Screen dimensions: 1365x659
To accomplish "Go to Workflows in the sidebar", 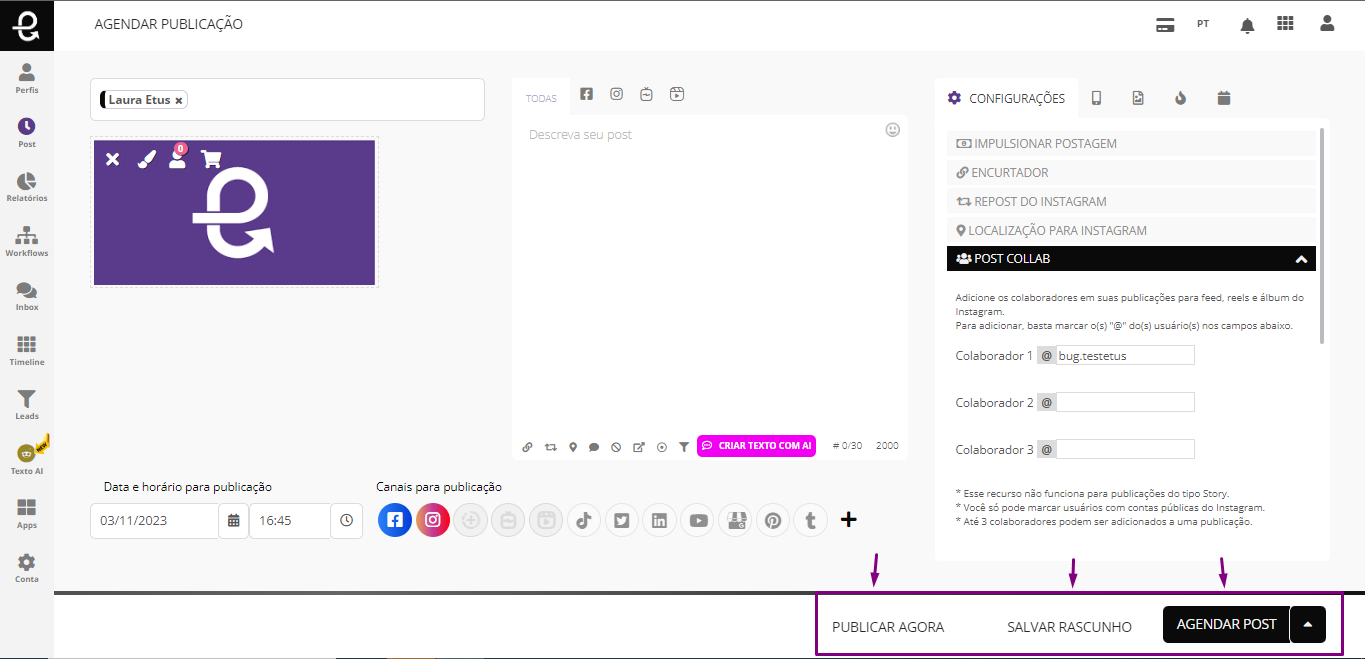I will (x=27, y=242).
